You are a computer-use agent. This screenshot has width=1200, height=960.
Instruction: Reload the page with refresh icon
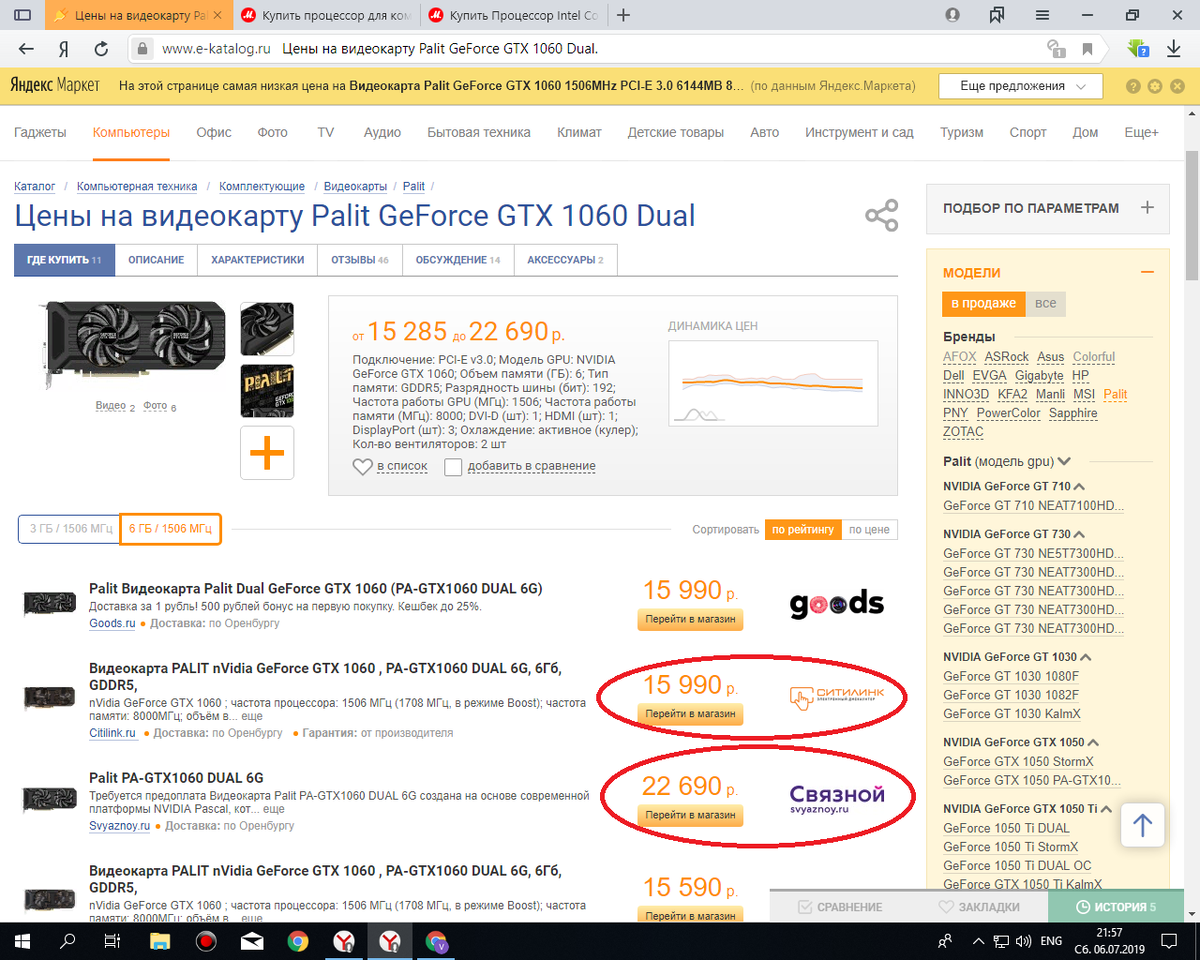tap(101, 48)
